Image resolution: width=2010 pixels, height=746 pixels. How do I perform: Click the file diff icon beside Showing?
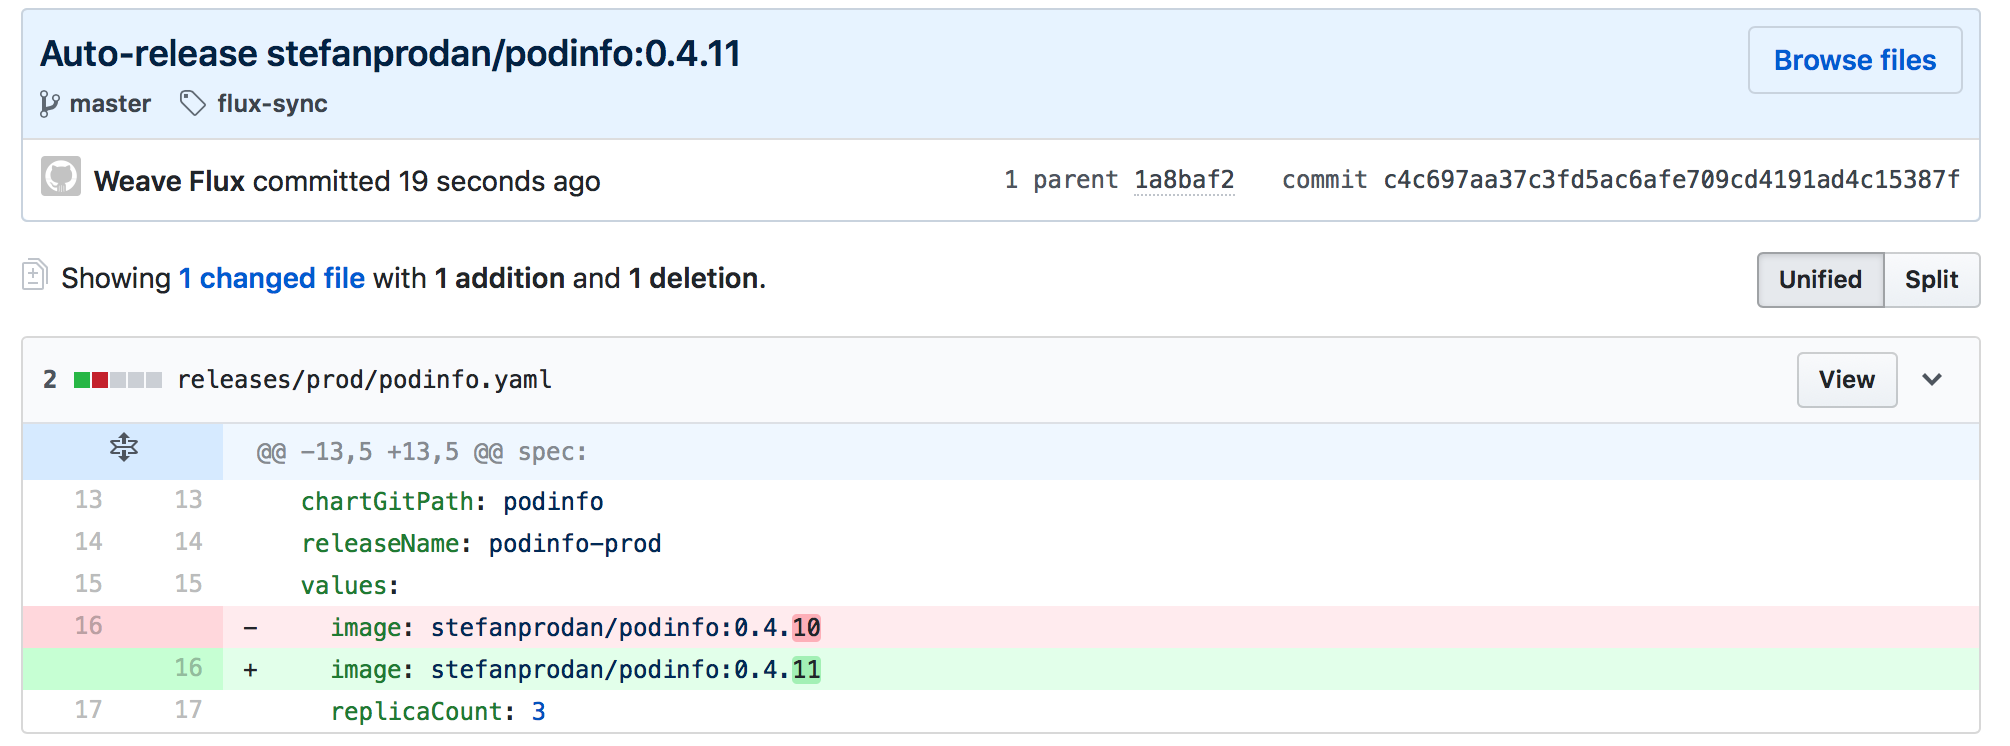coord(35,275)
